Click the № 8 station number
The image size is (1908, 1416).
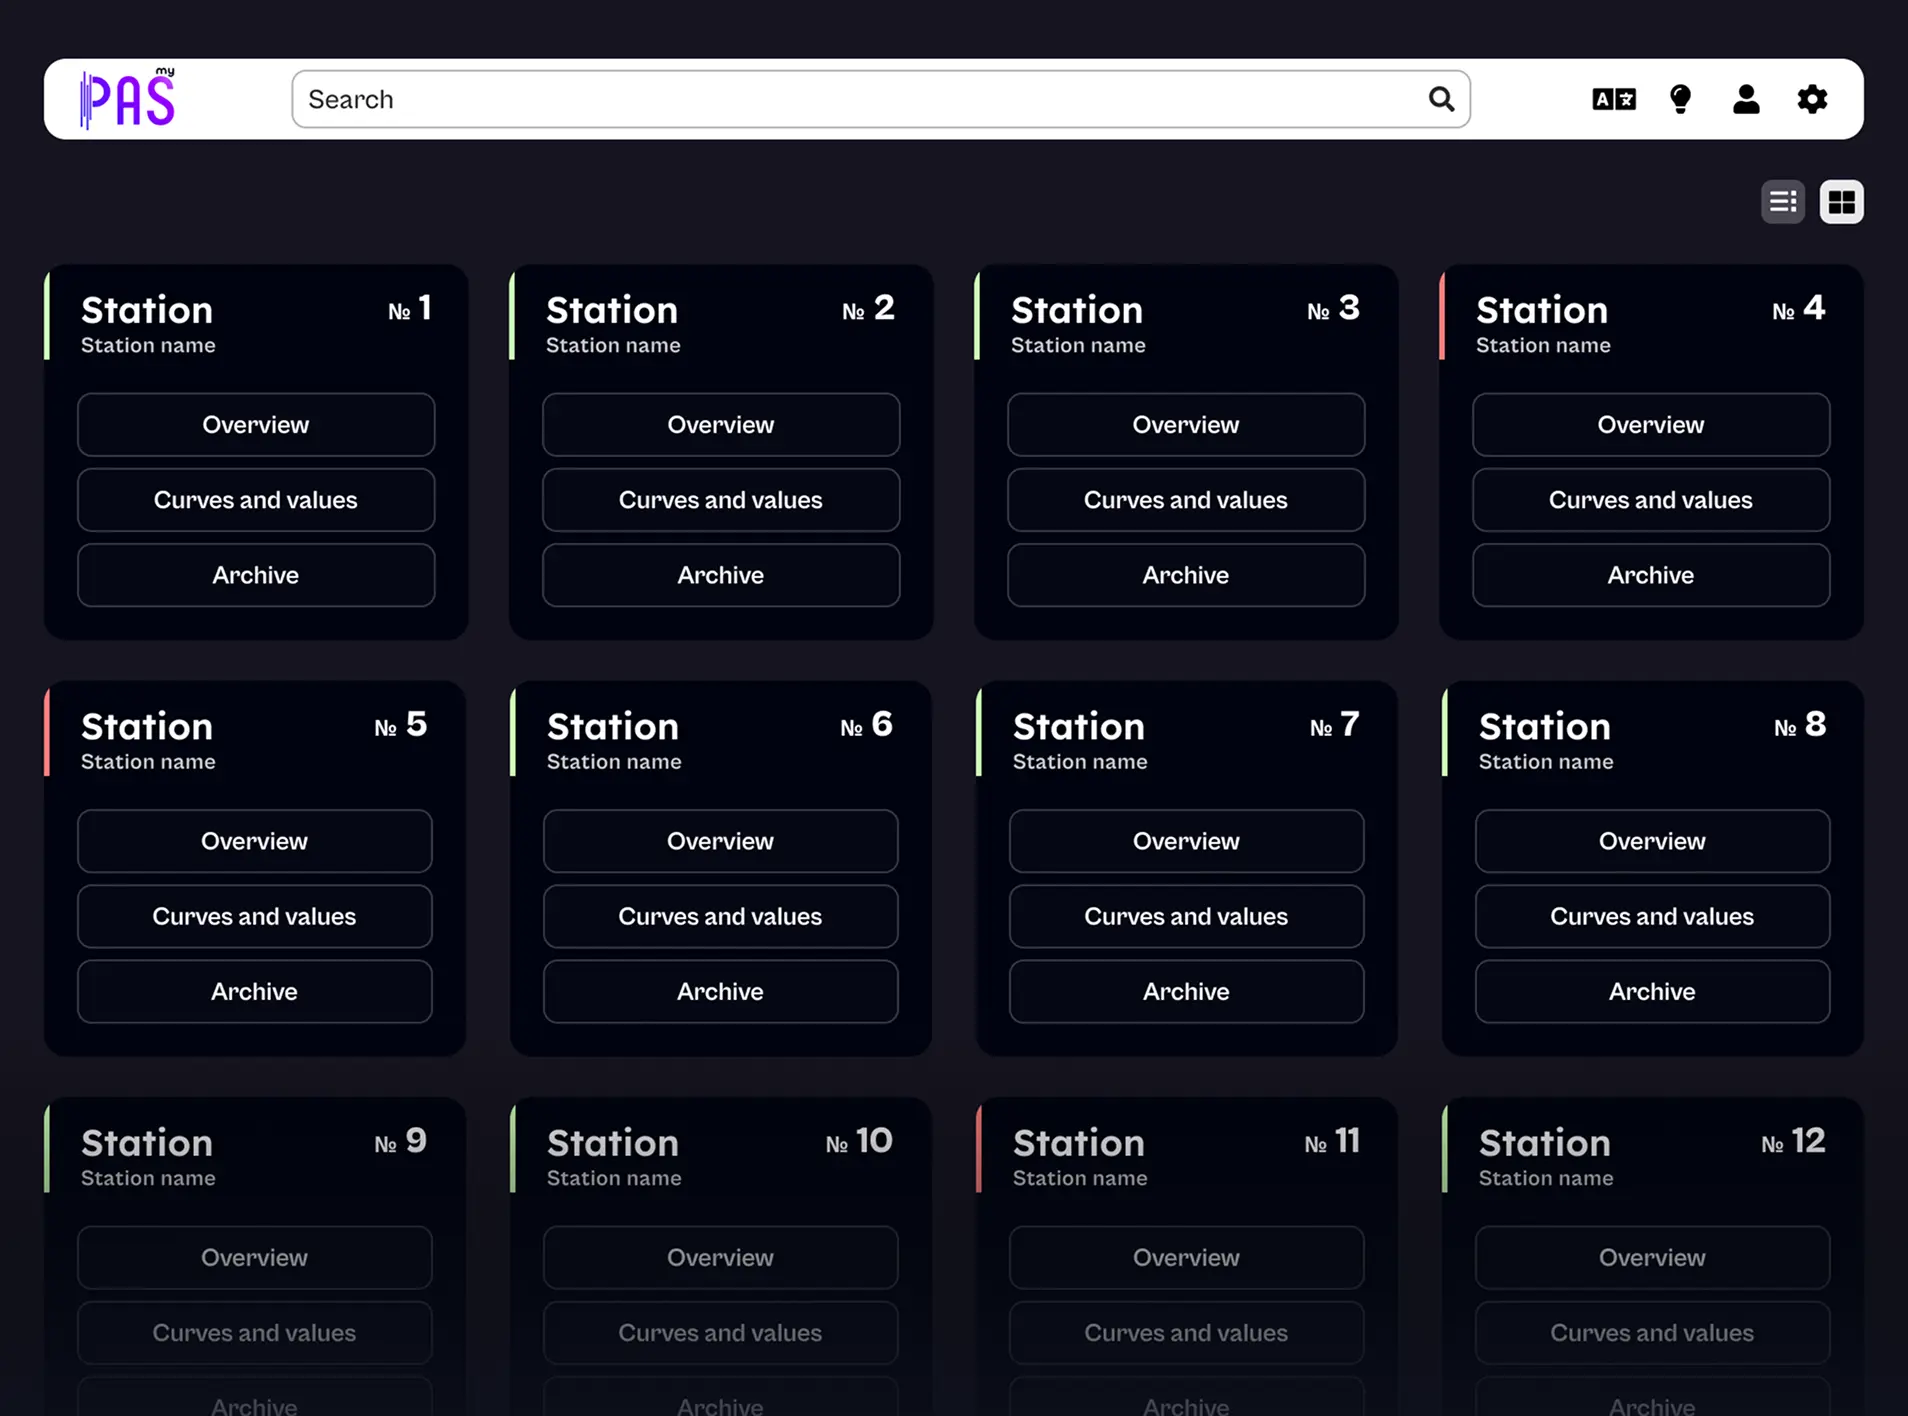pos(1800,724)
